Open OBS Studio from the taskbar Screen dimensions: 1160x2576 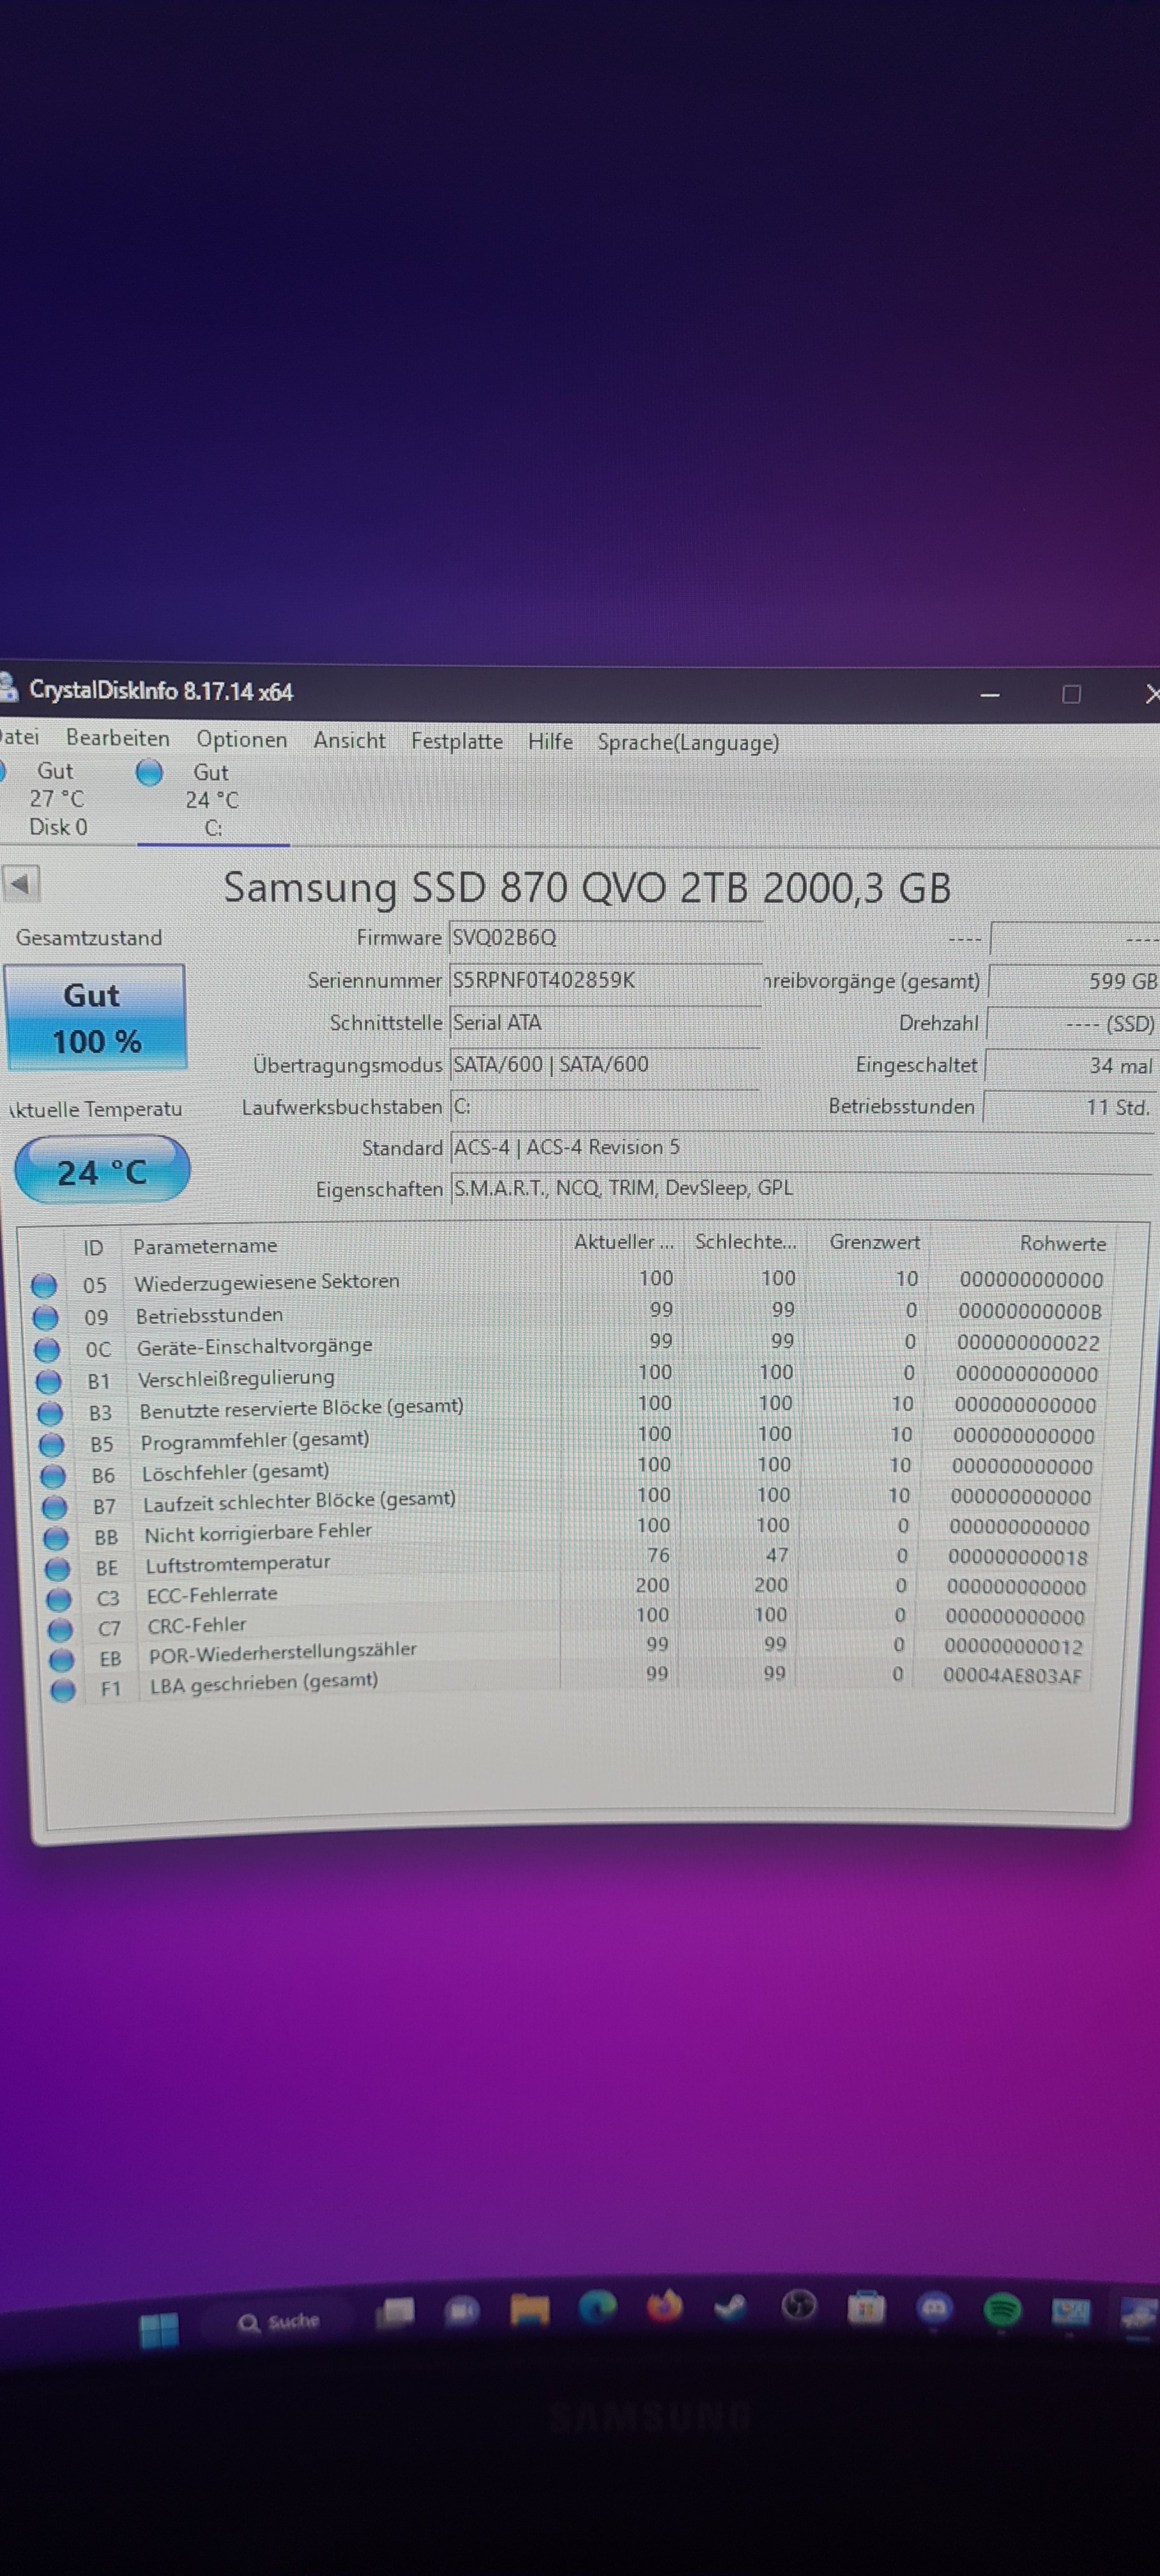coord(798,2305)
